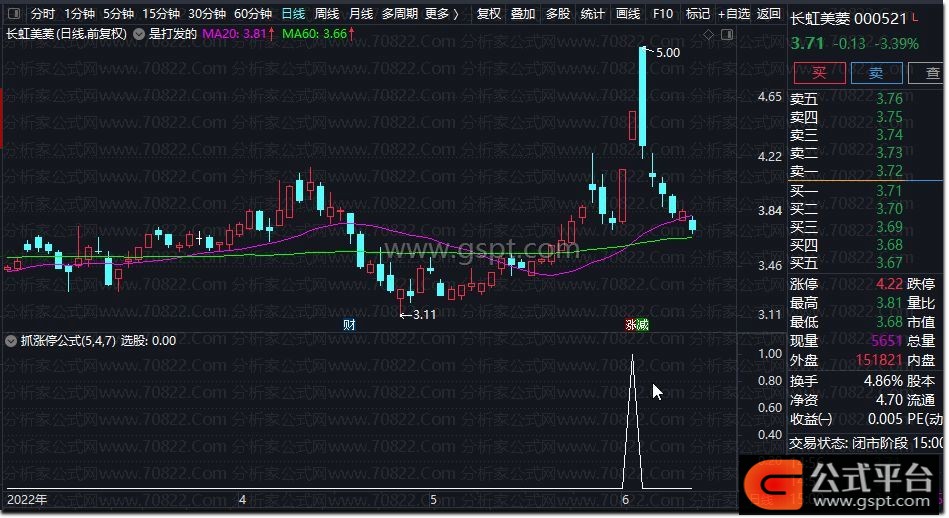Click the 外盘 151821 value

click(879, 360)
